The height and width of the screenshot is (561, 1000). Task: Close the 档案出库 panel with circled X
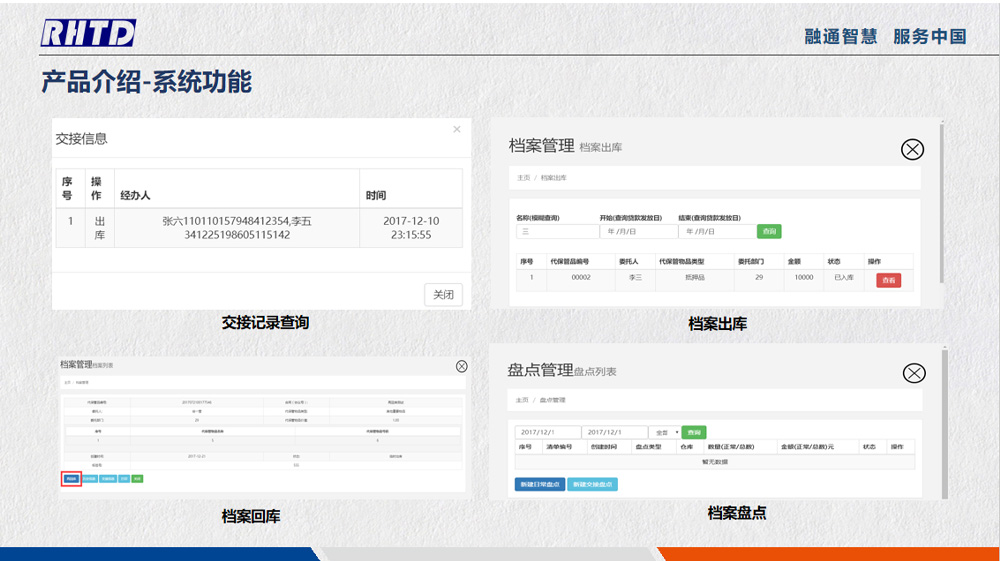[912, 149]
